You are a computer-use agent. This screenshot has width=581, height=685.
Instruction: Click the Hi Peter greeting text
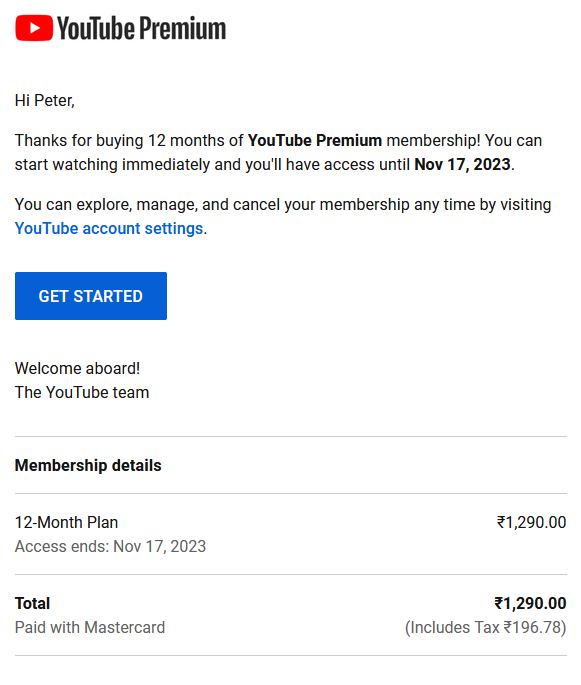pyautogui.click(x=45, y=100)
